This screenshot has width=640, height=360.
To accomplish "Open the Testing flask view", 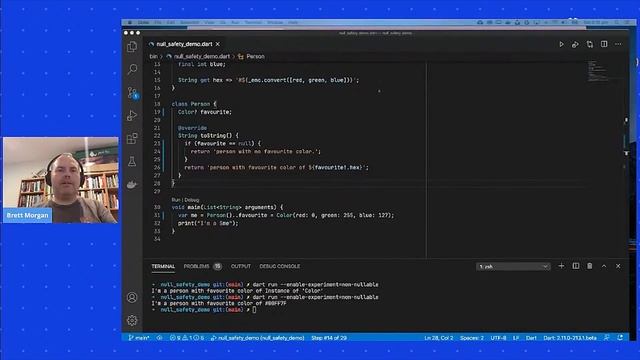I will pyautogui.click(x=132, y=162).
